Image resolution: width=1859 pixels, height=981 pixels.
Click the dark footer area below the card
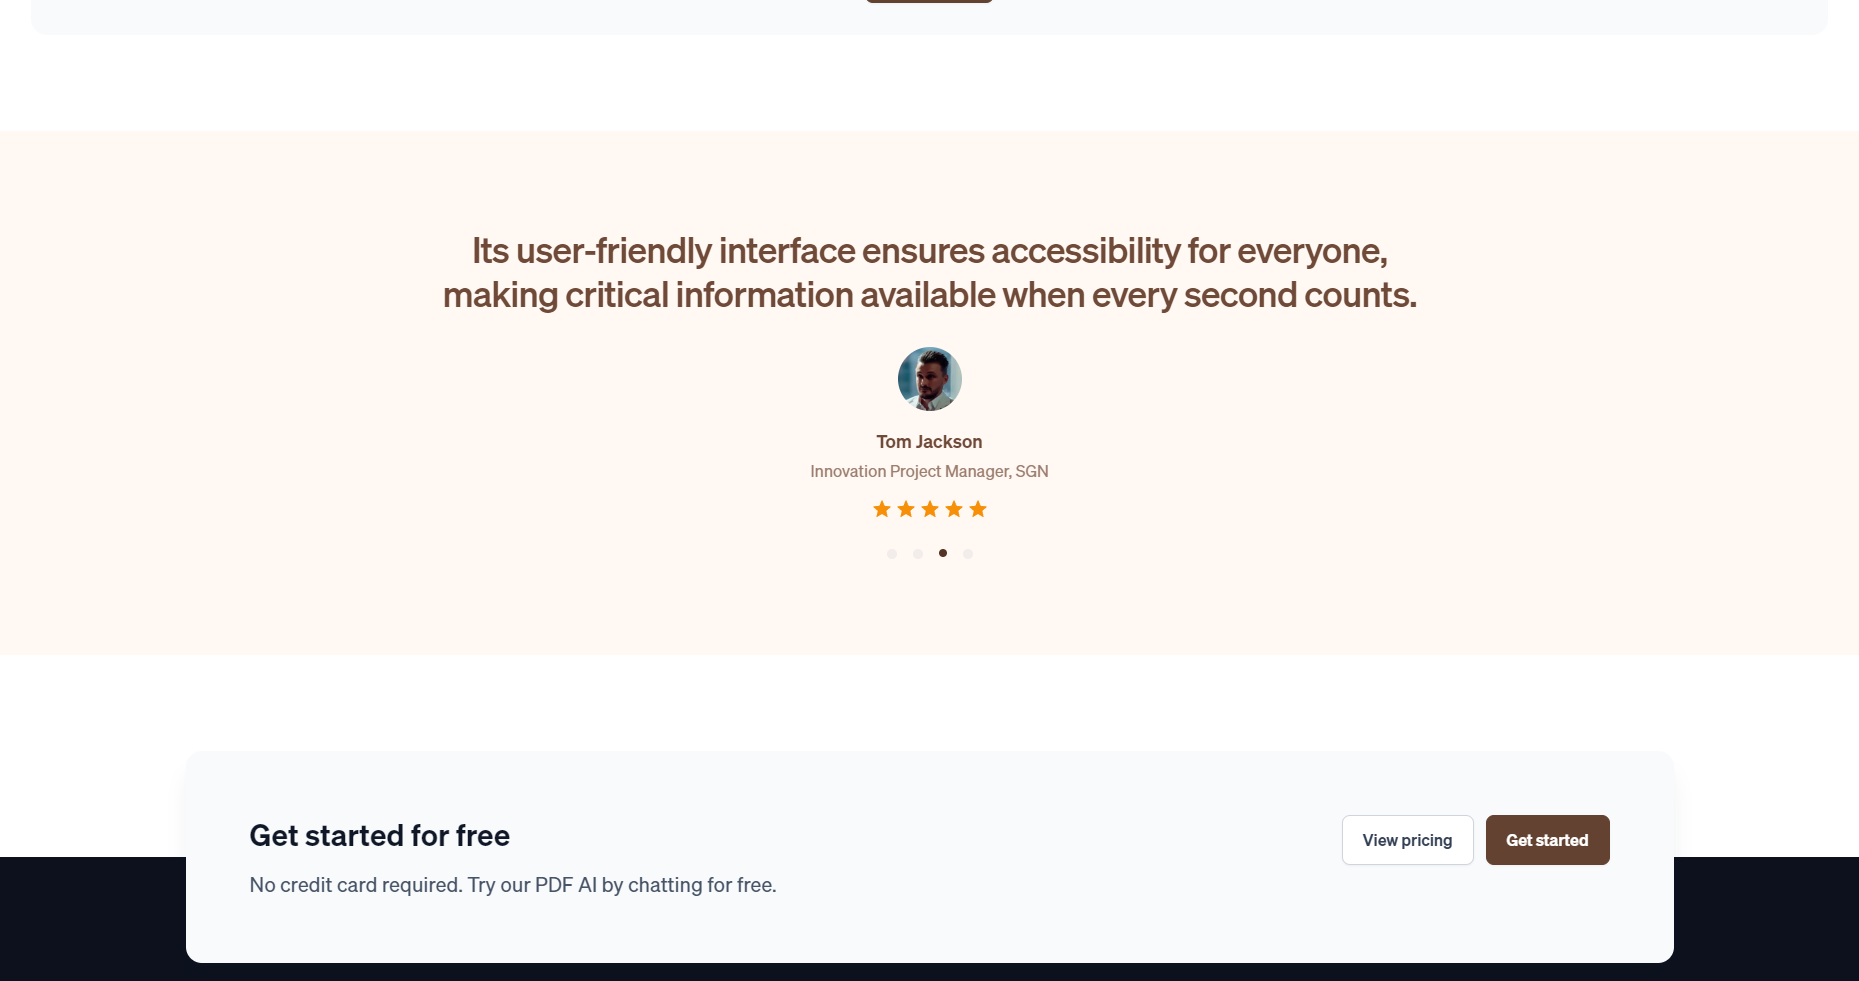click(90, 920)
